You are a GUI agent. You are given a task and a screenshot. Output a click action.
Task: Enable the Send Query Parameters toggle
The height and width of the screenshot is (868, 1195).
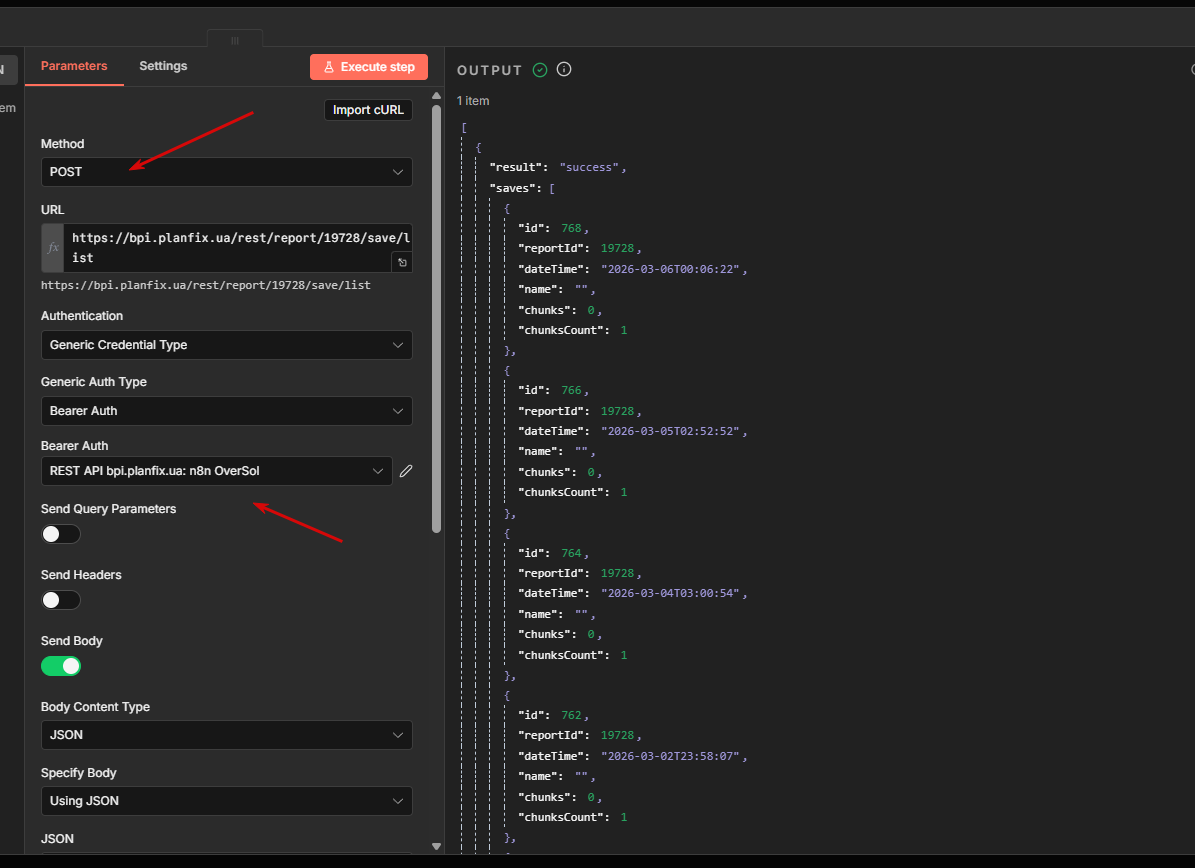click(61, 534)
